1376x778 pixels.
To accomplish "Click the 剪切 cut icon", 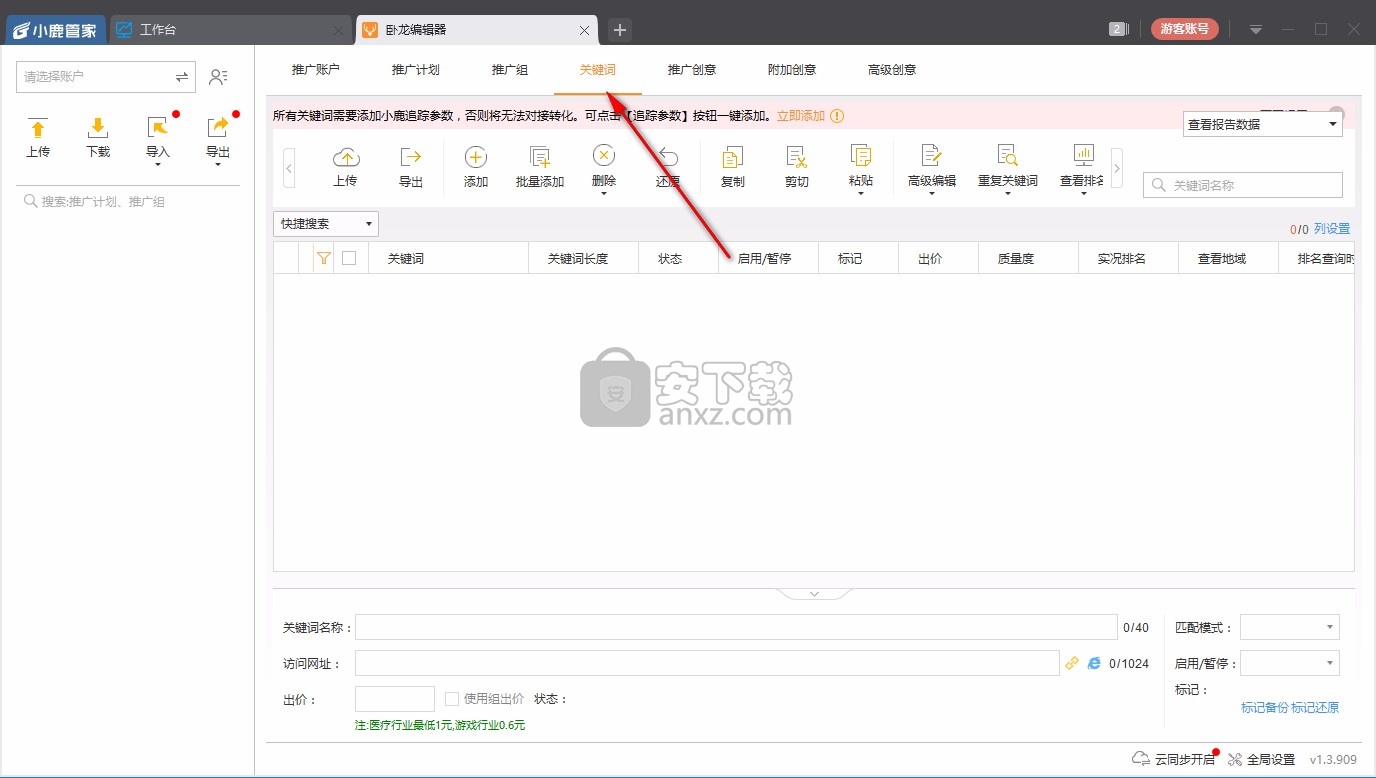I will pyautogui.click(x=797, y=157).
